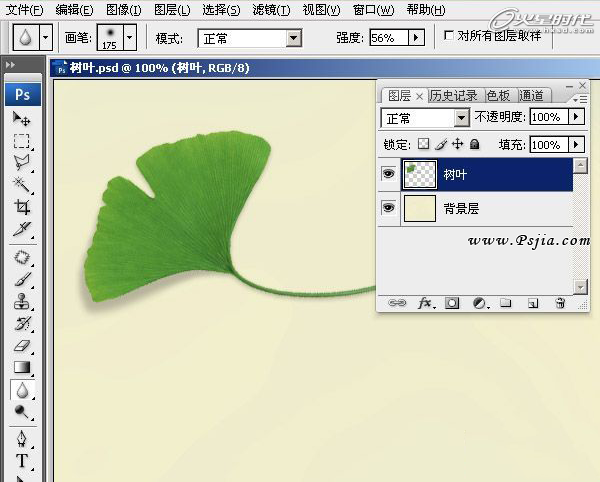Create a new layer with panel icon

tap(533, 302)
